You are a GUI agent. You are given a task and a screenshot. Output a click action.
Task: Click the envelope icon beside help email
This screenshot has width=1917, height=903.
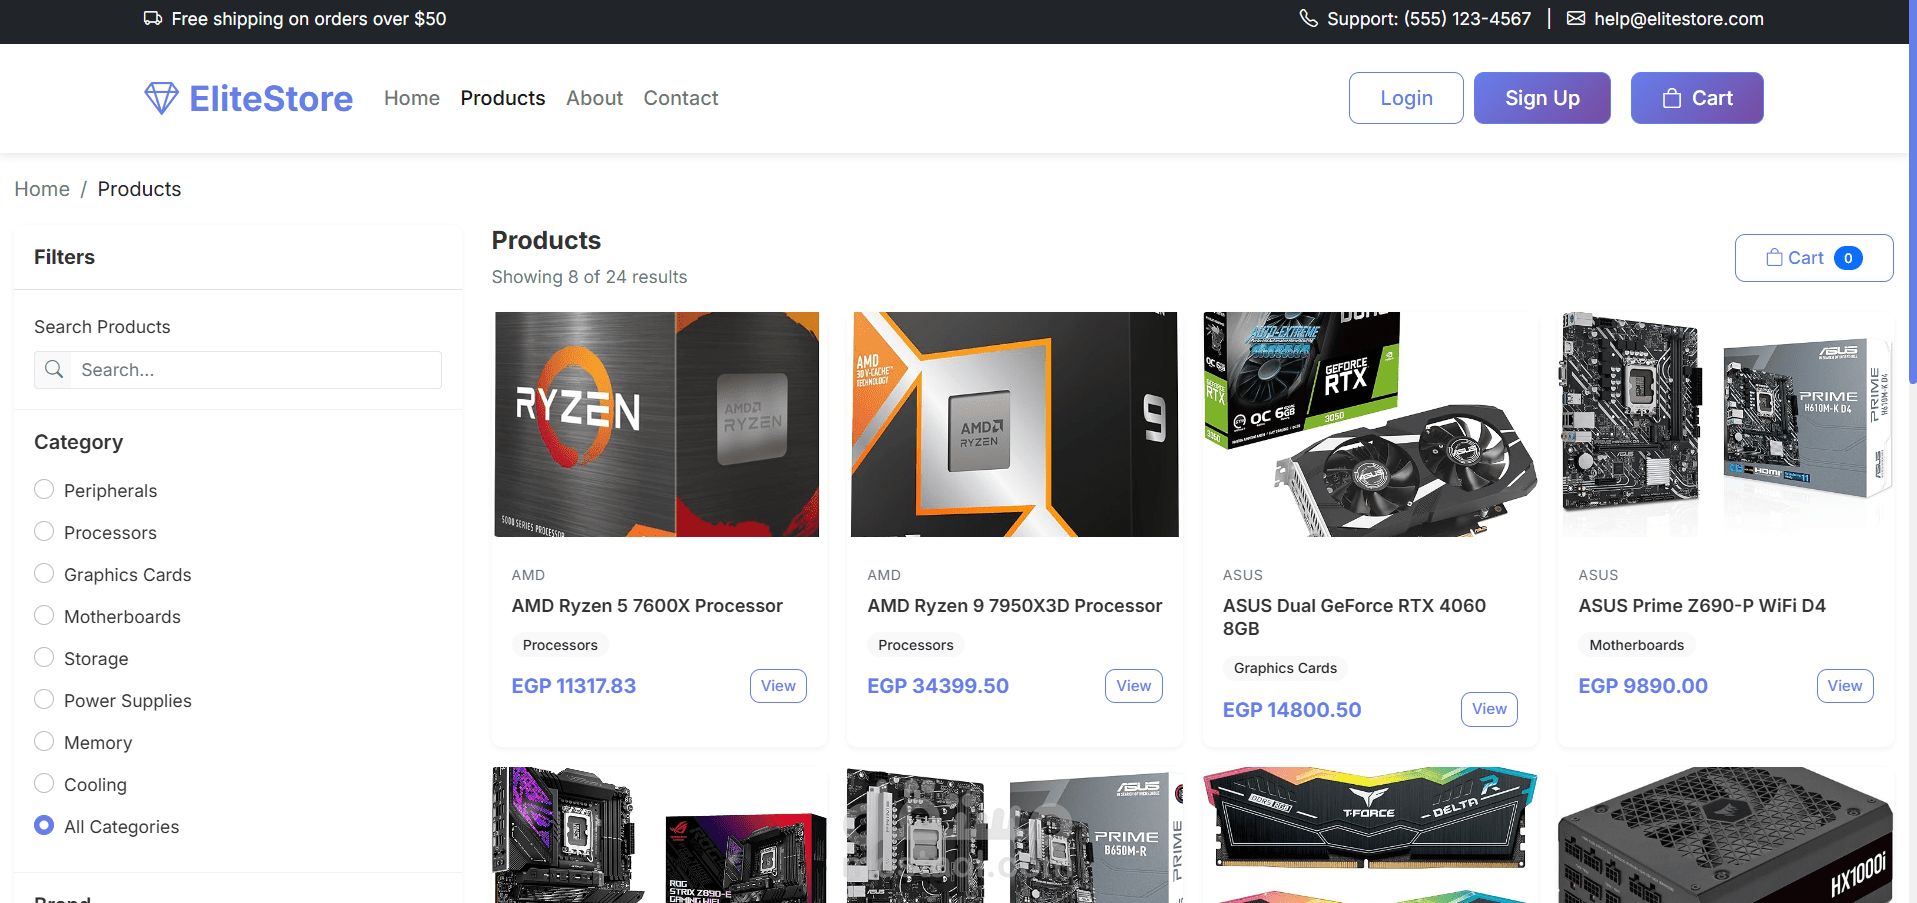click(1576, 18)
